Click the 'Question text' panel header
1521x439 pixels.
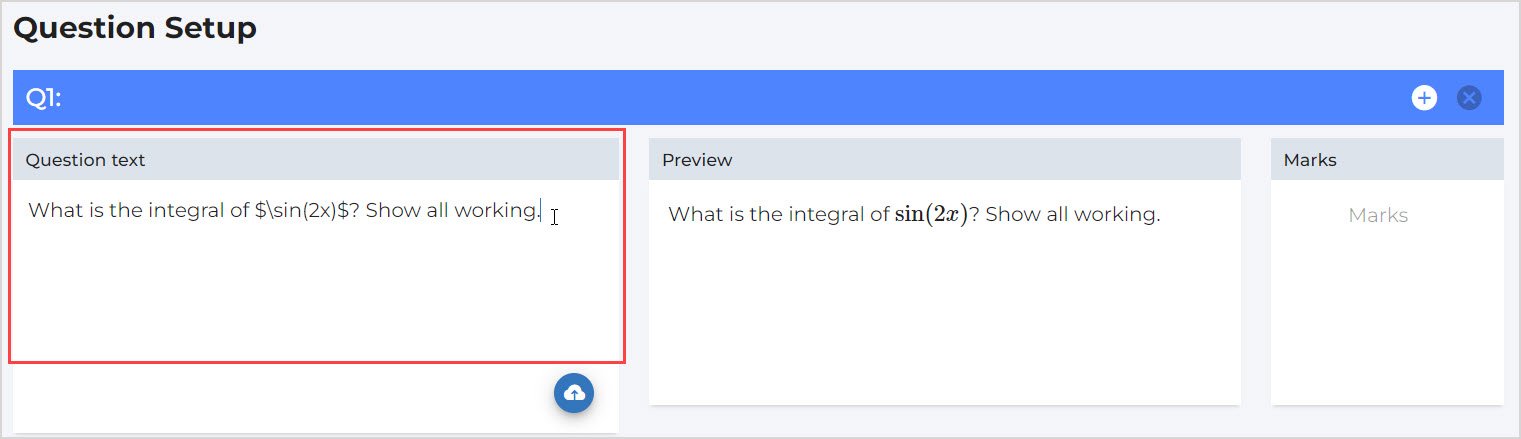[x=85, y=160]
